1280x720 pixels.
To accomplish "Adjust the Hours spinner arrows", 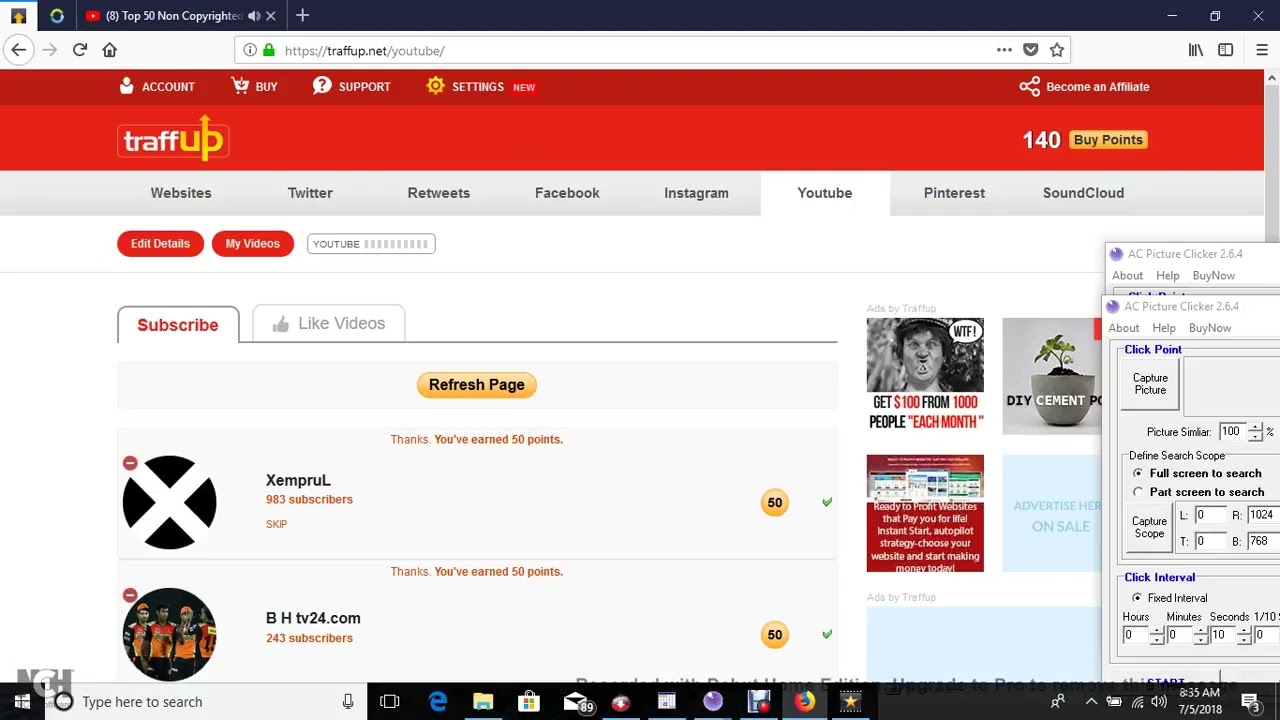I will click(x=1157, y=636).
